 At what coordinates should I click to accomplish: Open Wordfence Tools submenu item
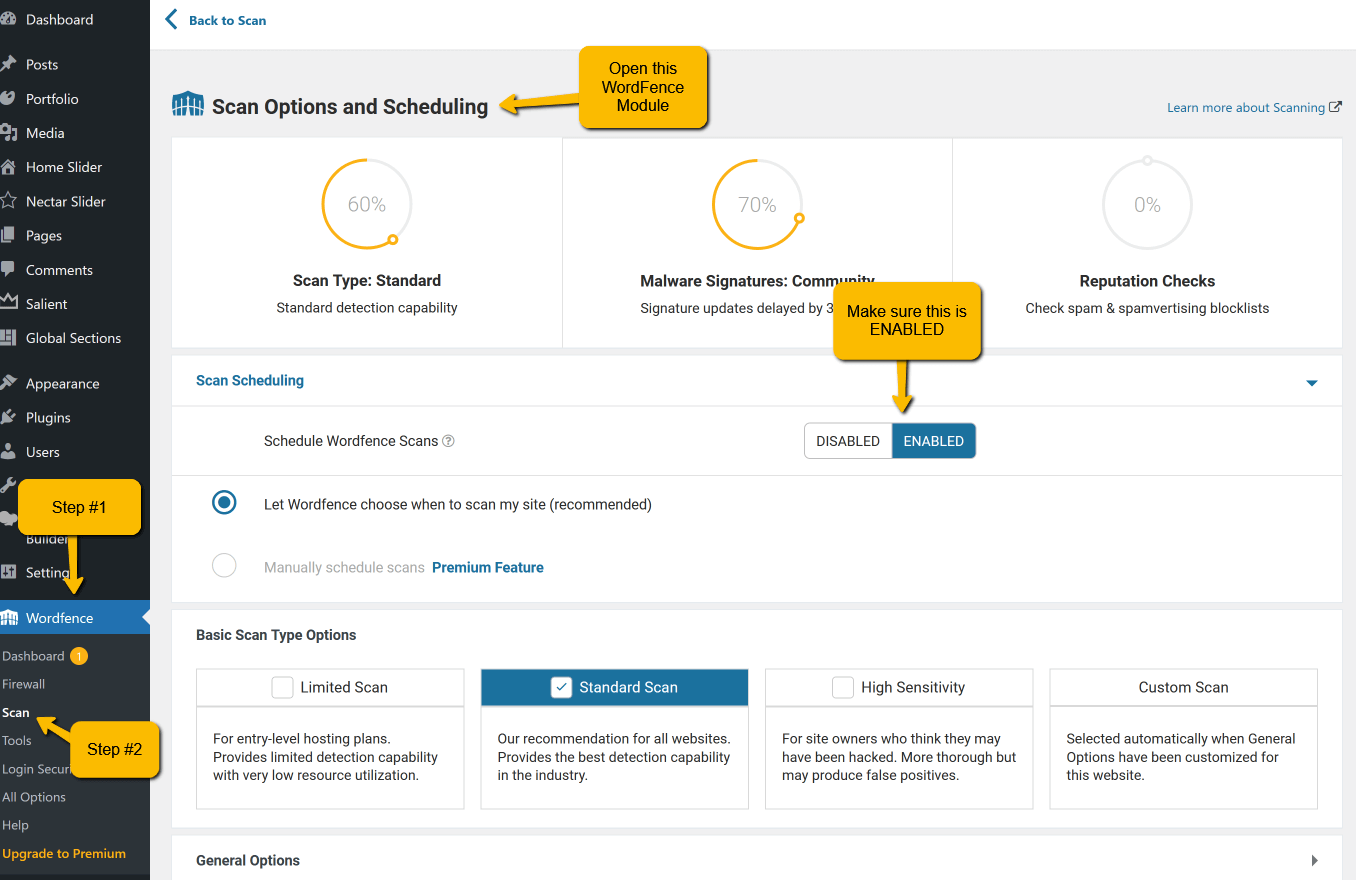(17, 740)
